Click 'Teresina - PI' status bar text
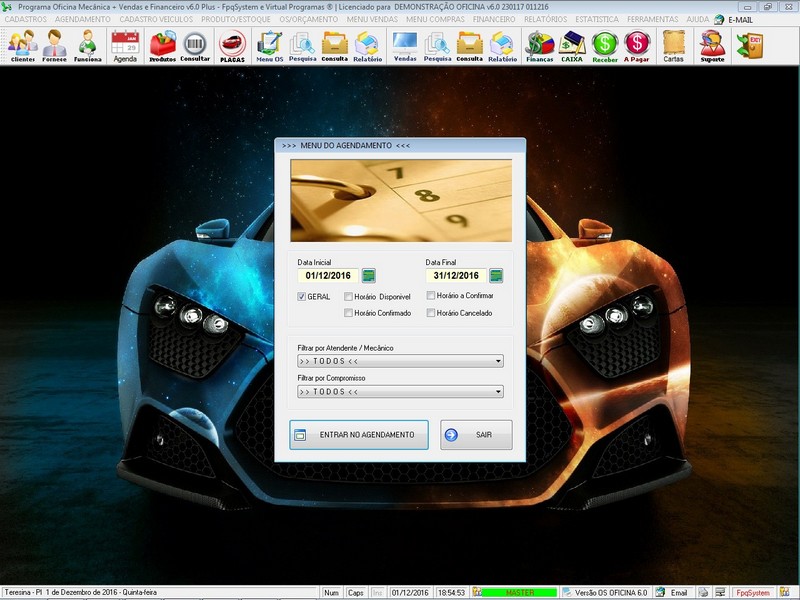Viewport: 800px width, 600px height. pyautogui.click(x=23, y=593)
